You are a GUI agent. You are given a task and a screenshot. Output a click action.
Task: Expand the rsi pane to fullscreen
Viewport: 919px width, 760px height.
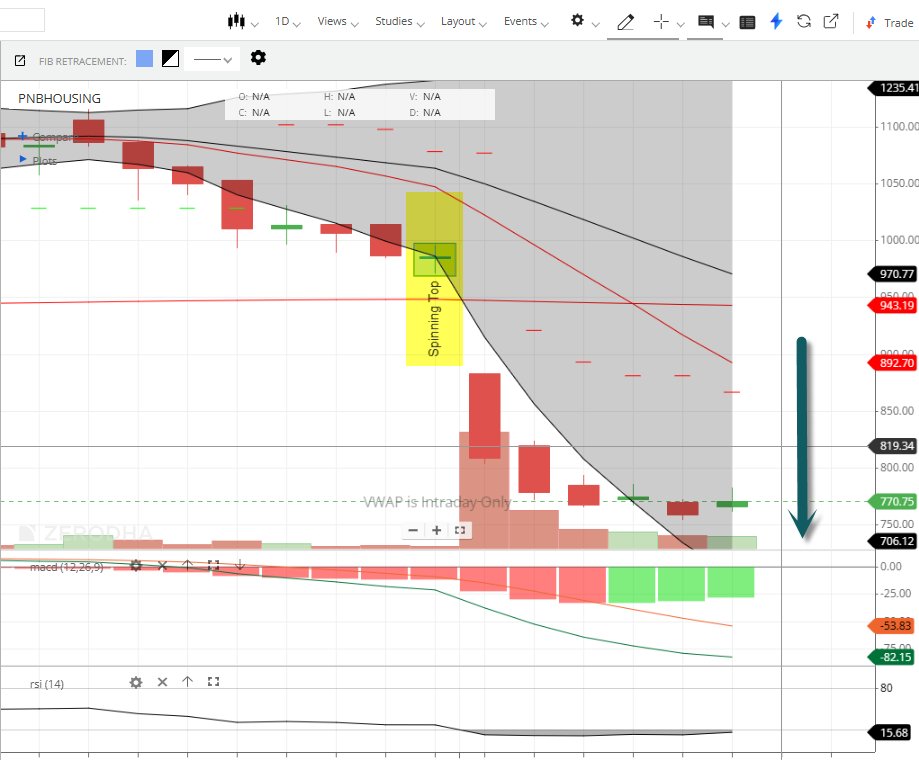tap(213, 682)
